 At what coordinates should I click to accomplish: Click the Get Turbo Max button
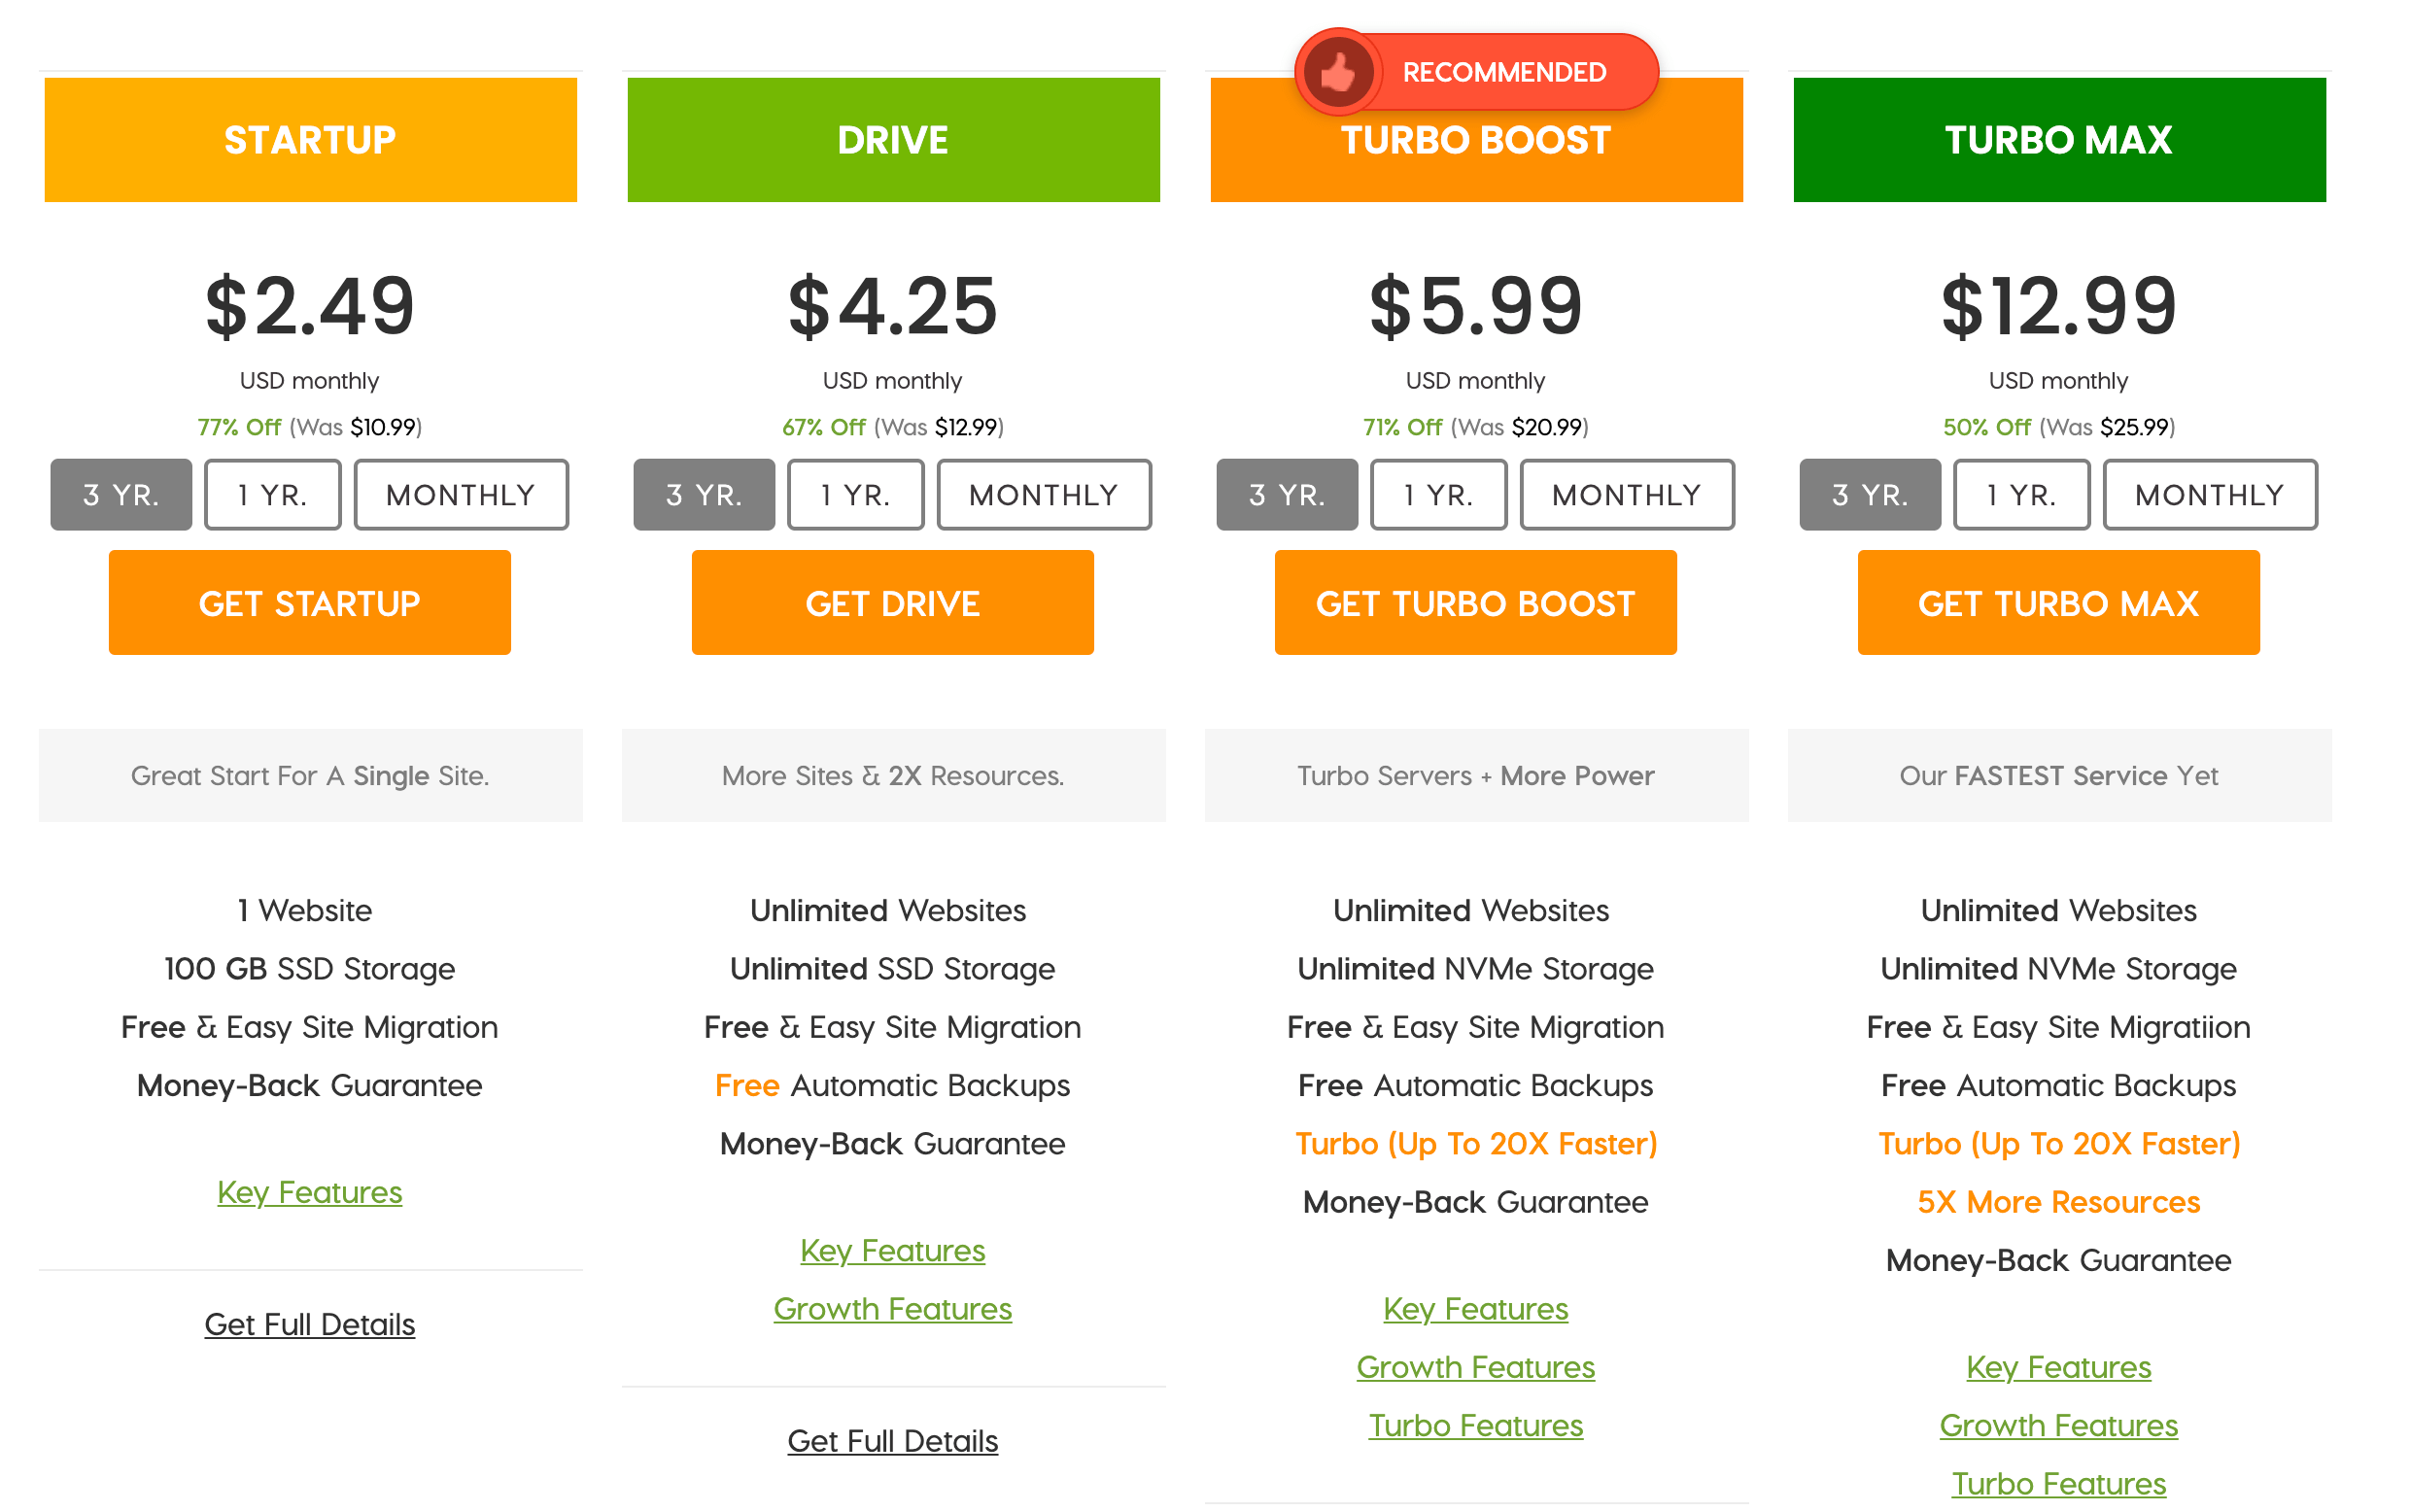tap(2058, 603)
